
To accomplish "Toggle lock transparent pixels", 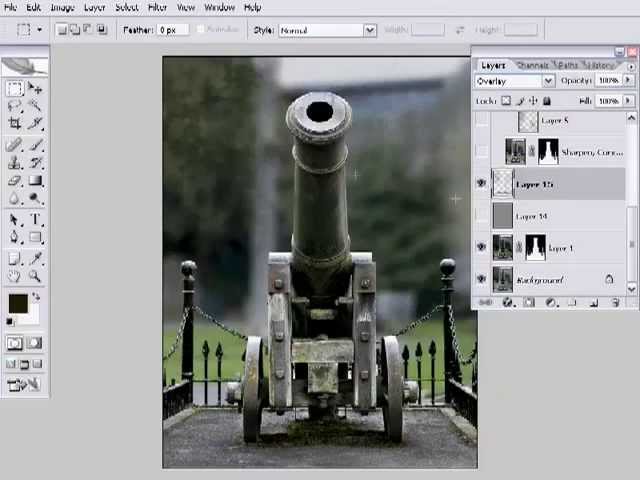I will click(x=506, y=100).
